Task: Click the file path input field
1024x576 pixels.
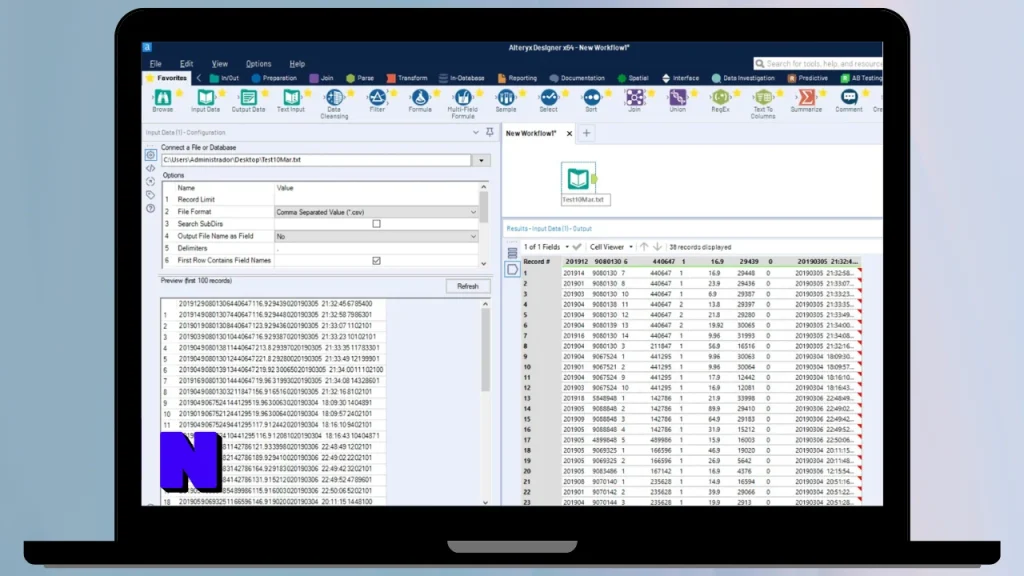Action: 316,160
